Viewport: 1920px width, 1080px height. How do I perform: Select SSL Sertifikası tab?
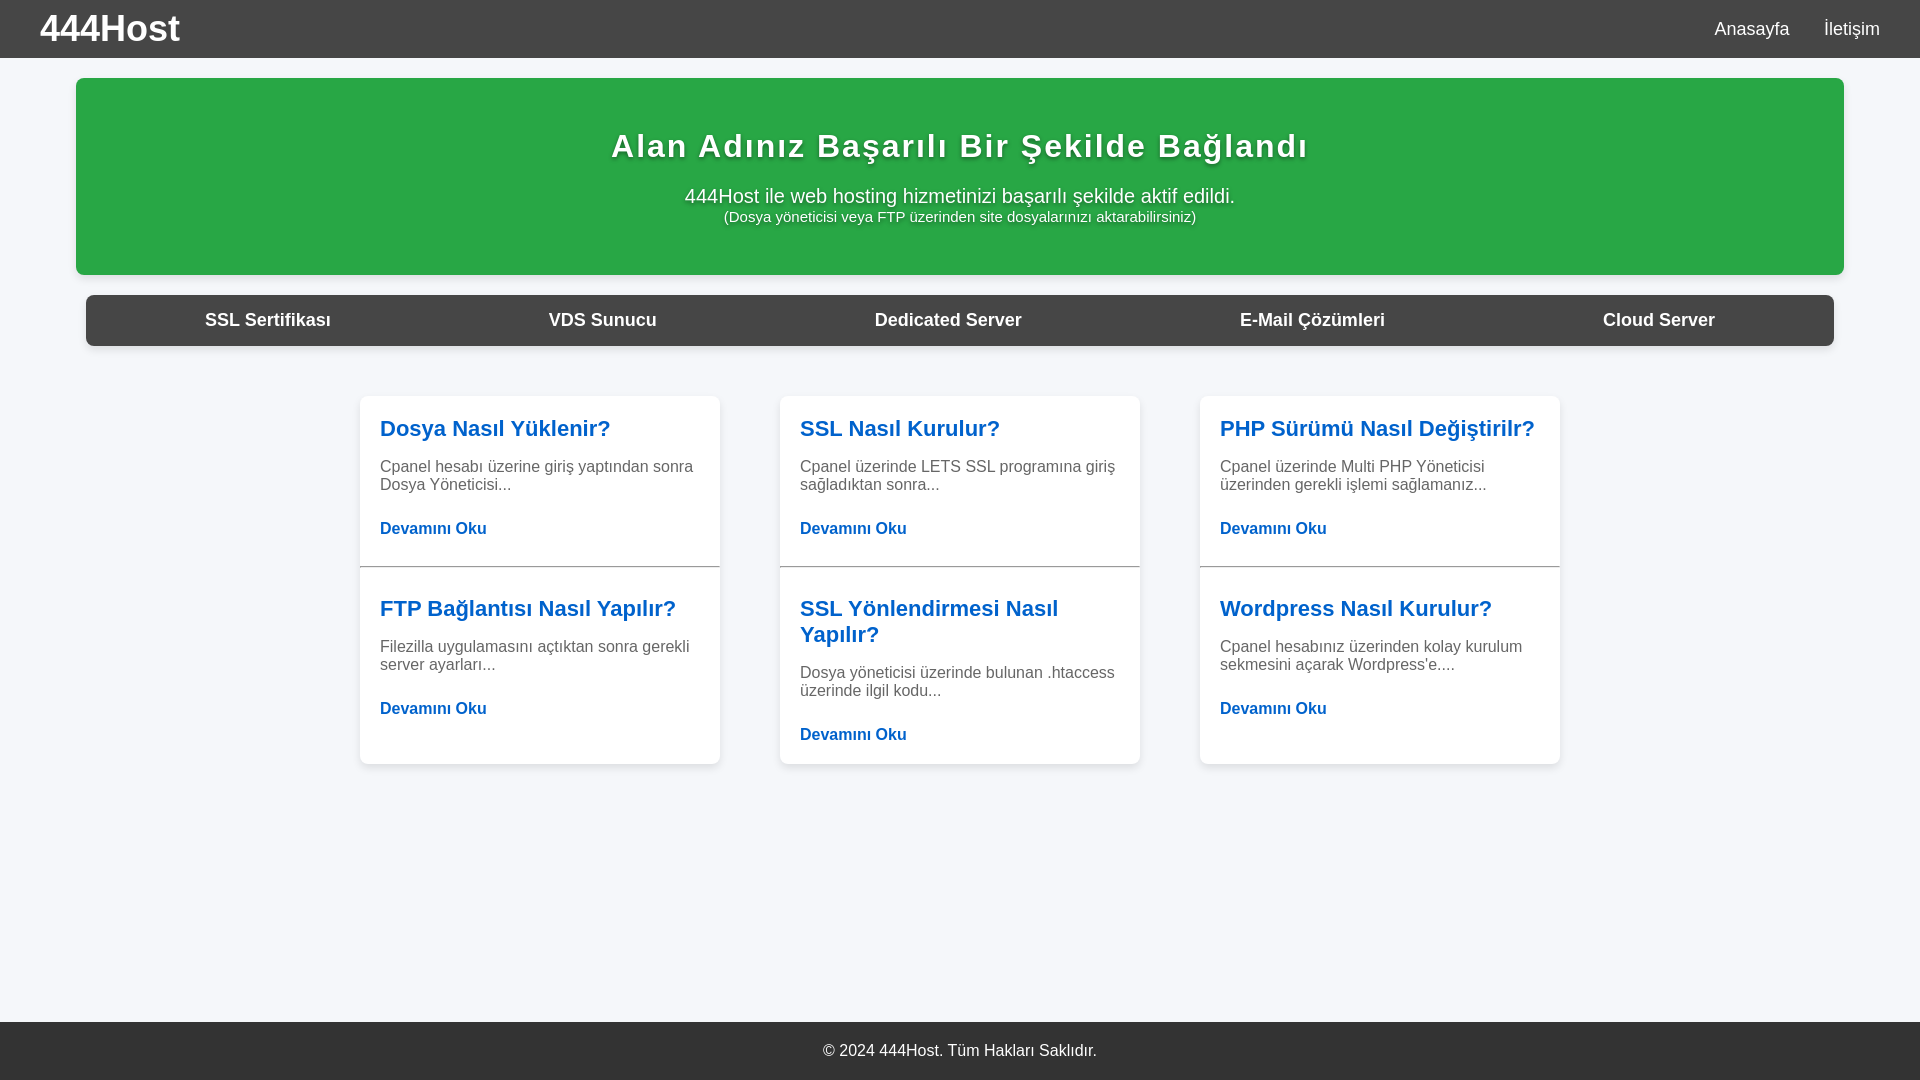(267, 320)
